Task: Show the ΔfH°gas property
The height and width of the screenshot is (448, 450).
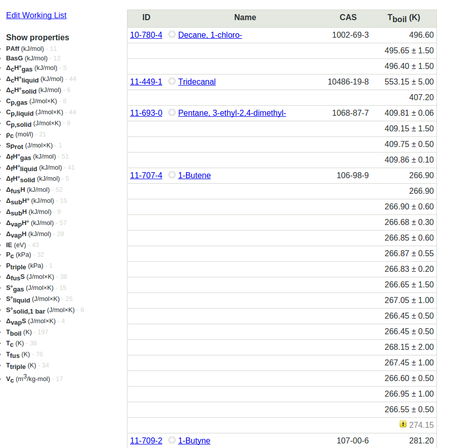Action: tap(31, 157)
